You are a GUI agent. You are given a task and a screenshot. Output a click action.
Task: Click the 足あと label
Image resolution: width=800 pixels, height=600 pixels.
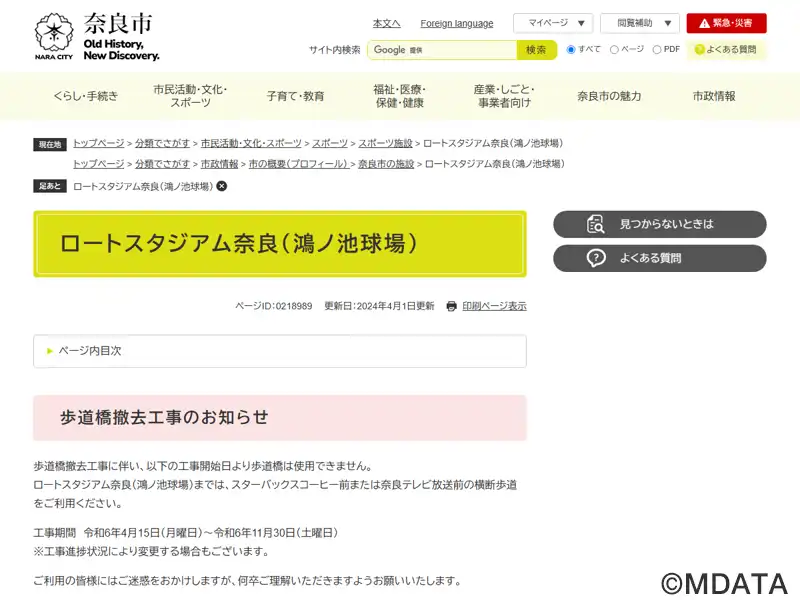(x=50, y=186)
